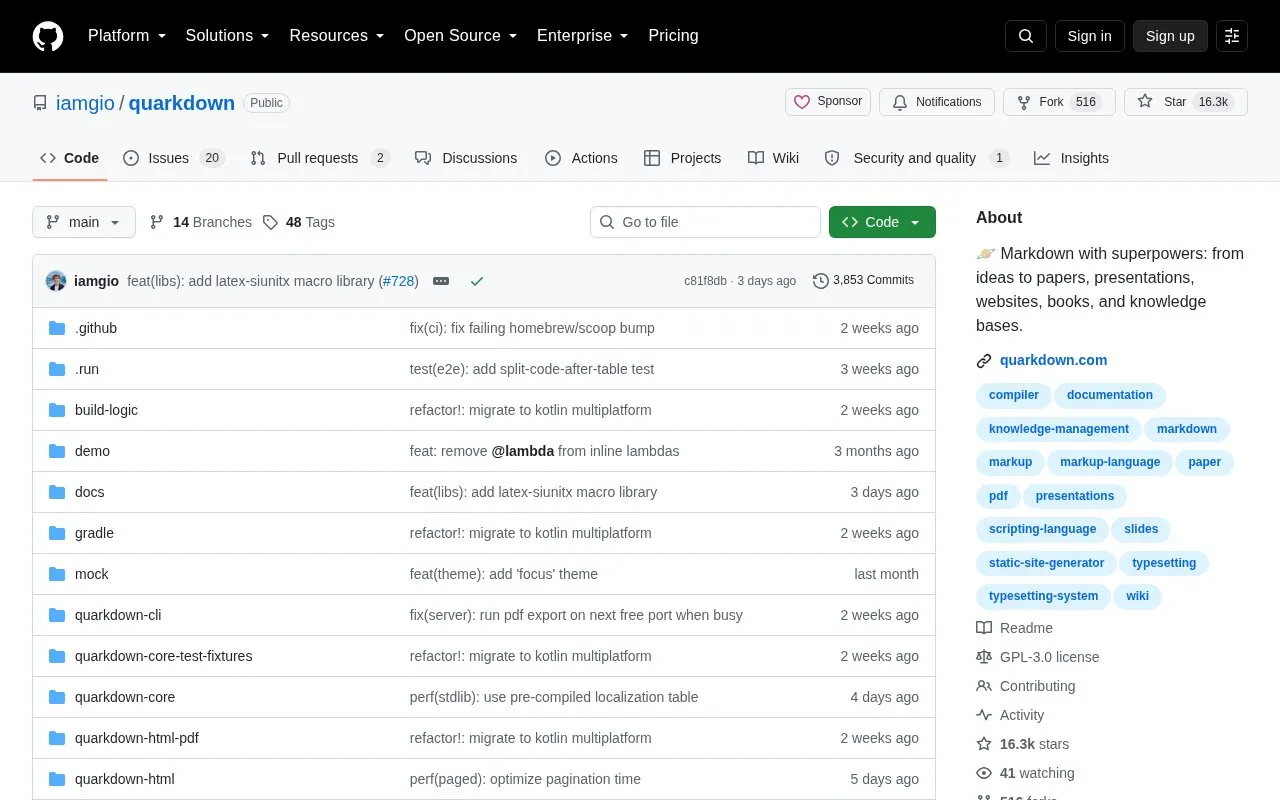
Task: Open the Insights tab
Action: pos(1071,158)
